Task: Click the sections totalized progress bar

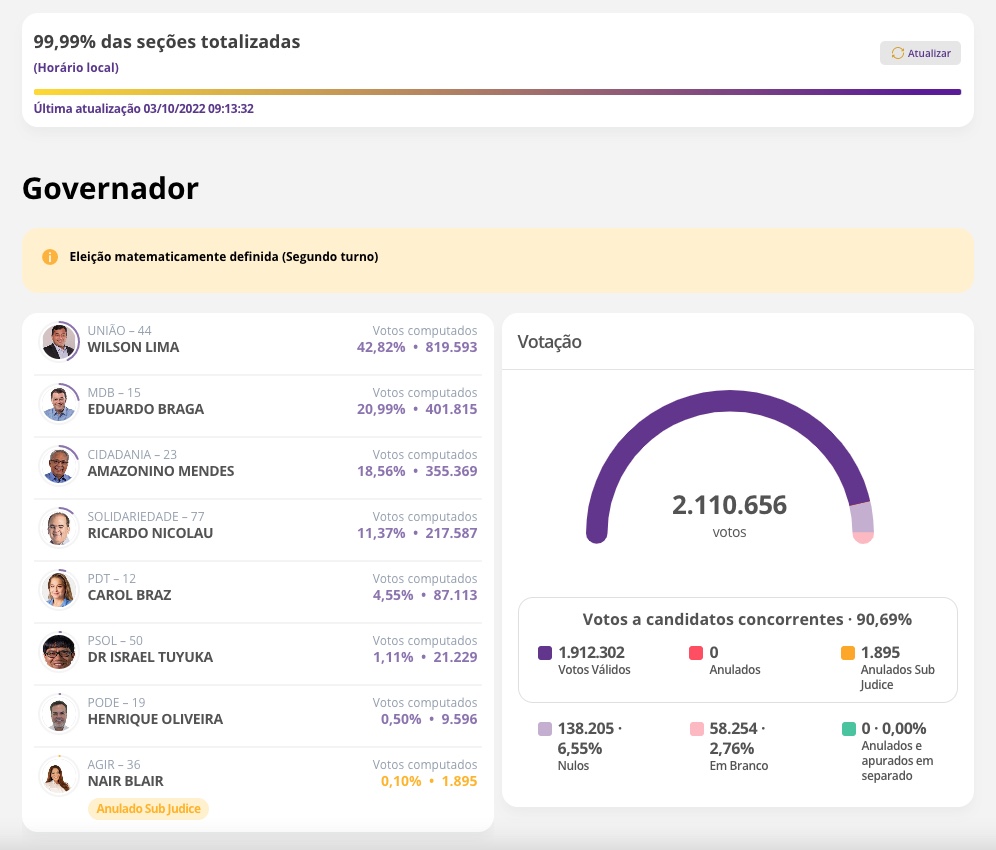Action: pos(497,92)
